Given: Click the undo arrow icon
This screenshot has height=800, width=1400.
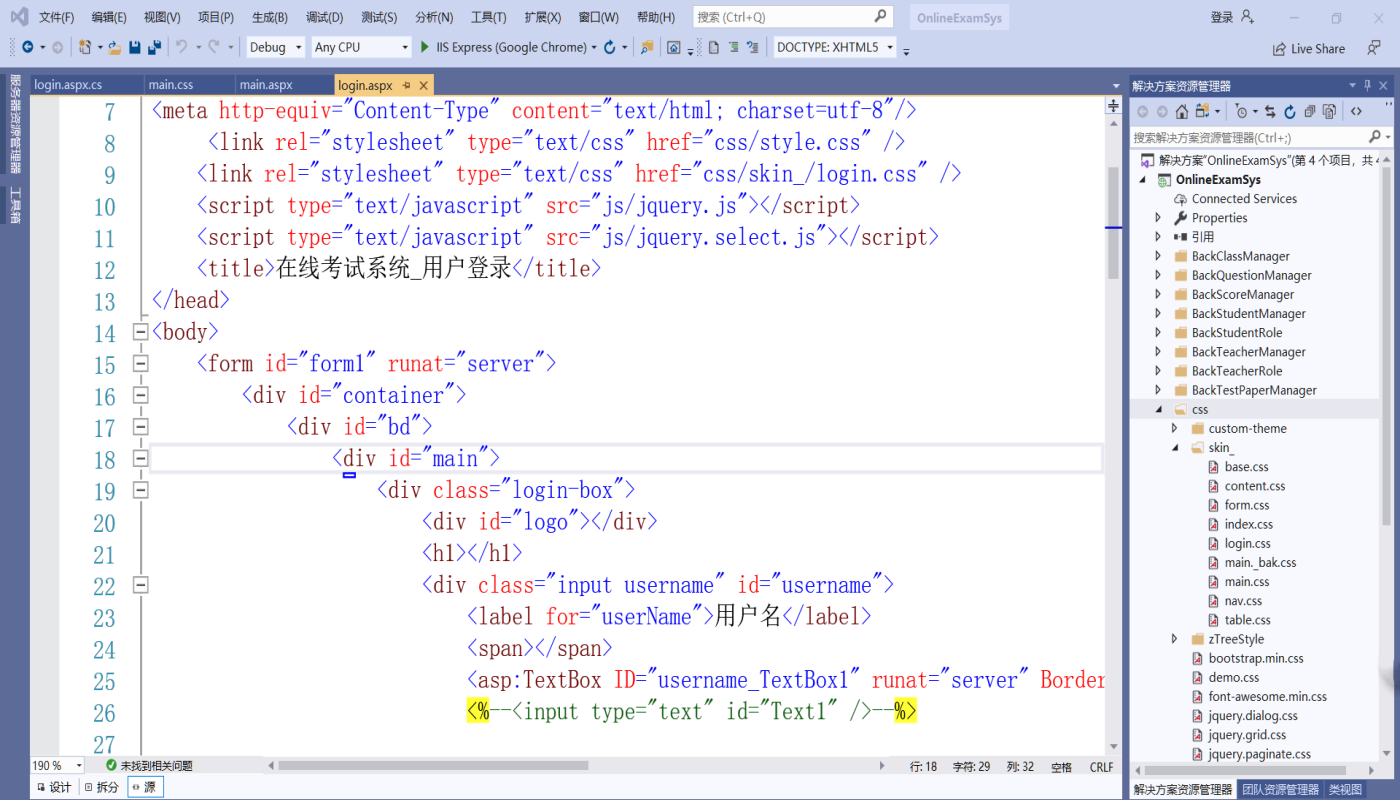Looking at the screenshot, I should pyautogui.click(x=182, y=47).
